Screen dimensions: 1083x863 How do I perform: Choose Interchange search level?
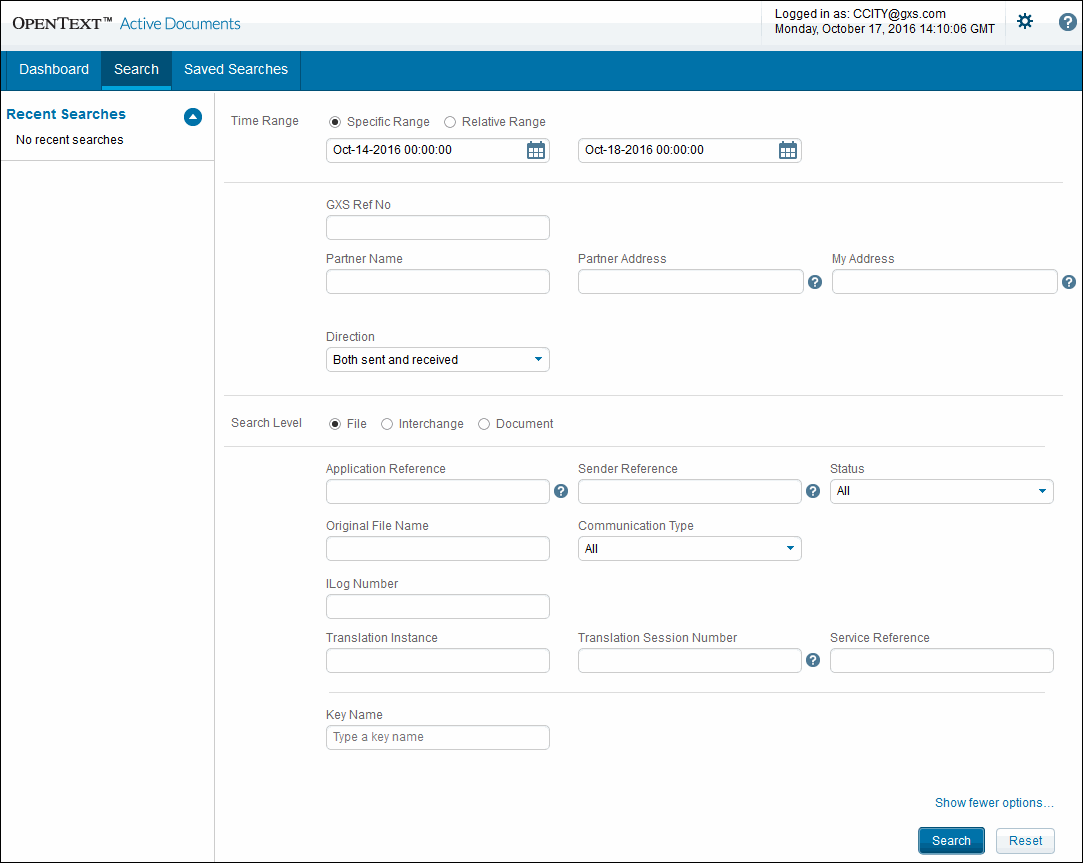(387, 424)
